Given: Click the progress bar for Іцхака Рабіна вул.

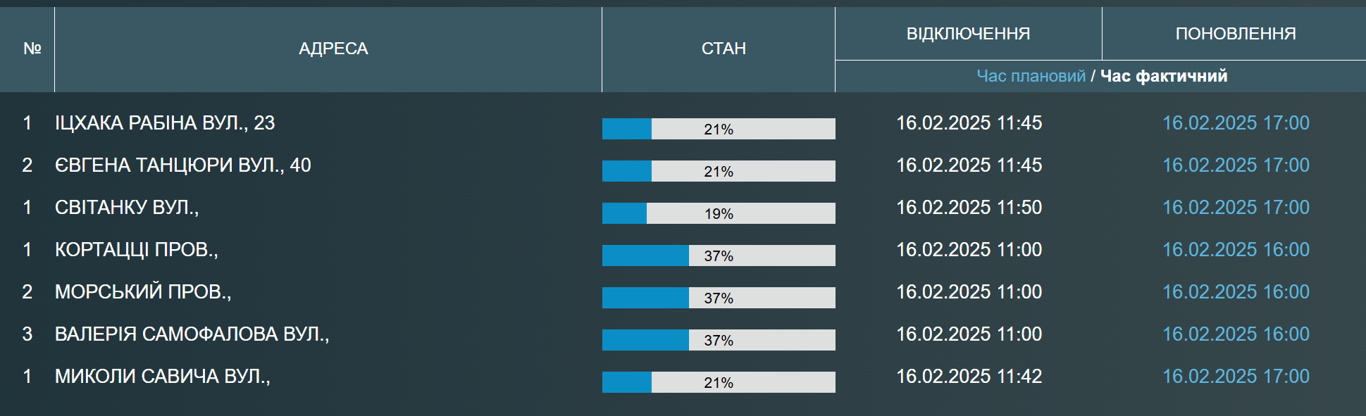Looking at the screenshot, I should tap(718, 129).
